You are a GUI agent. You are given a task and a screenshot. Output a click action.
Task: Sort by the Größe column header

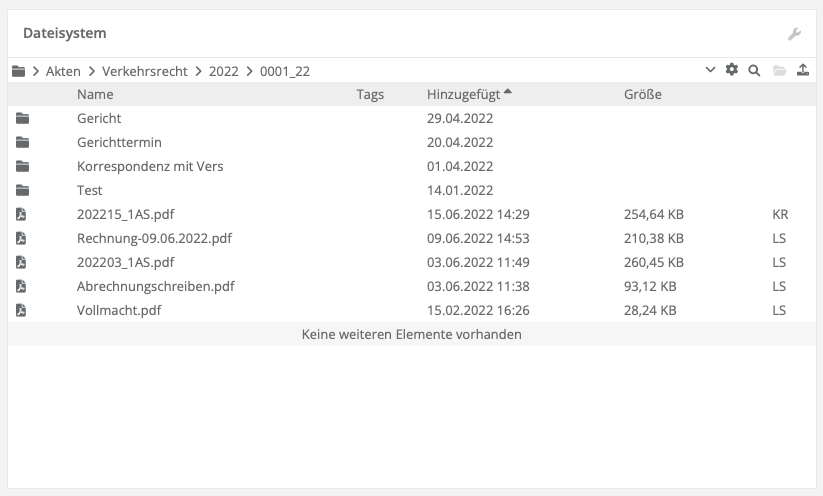642,94
